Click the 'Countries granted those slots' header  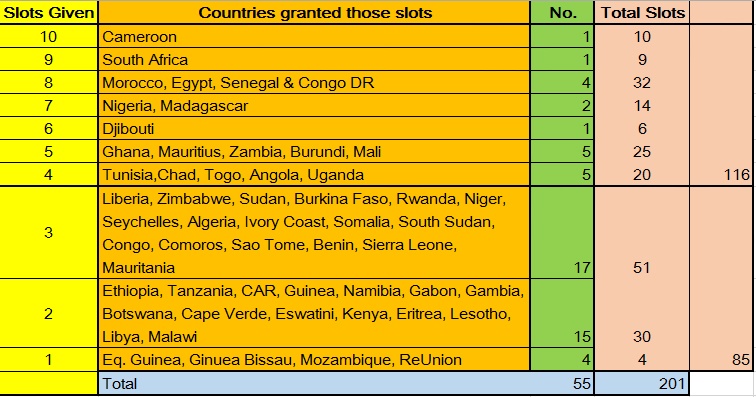(314, 13)
